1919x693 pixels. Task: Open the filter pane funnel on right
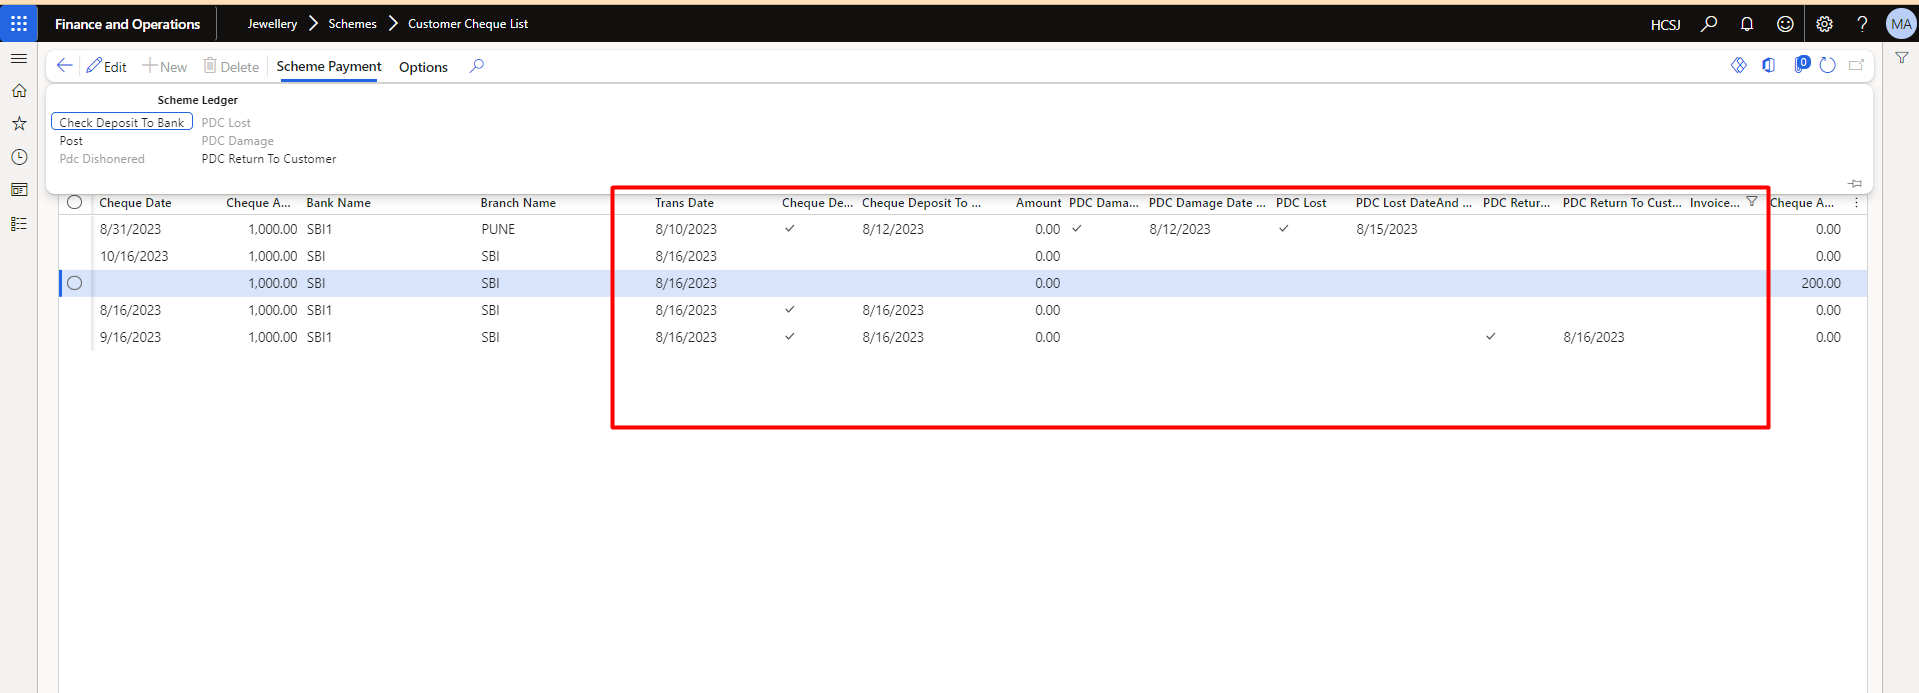pyautogui.click(x=1902, y=58)
